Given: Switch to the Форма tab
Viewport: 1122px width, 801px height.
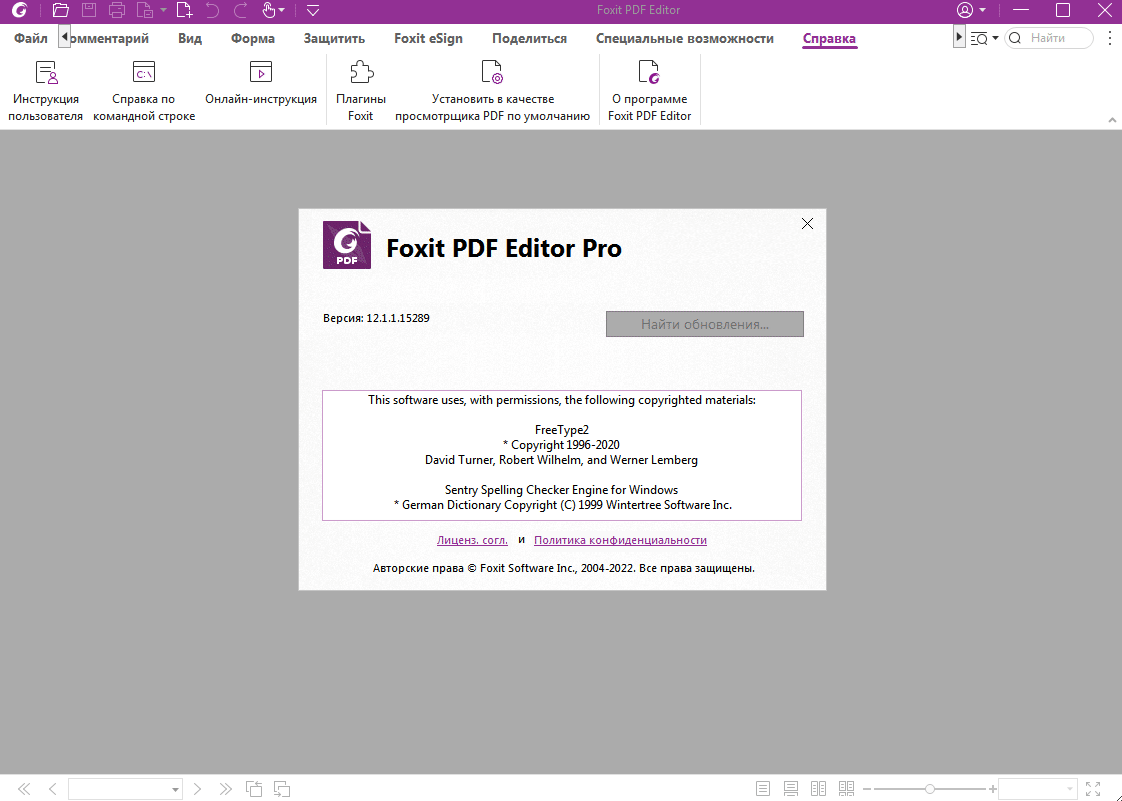Looking at the screenshot, I should 253,39.
